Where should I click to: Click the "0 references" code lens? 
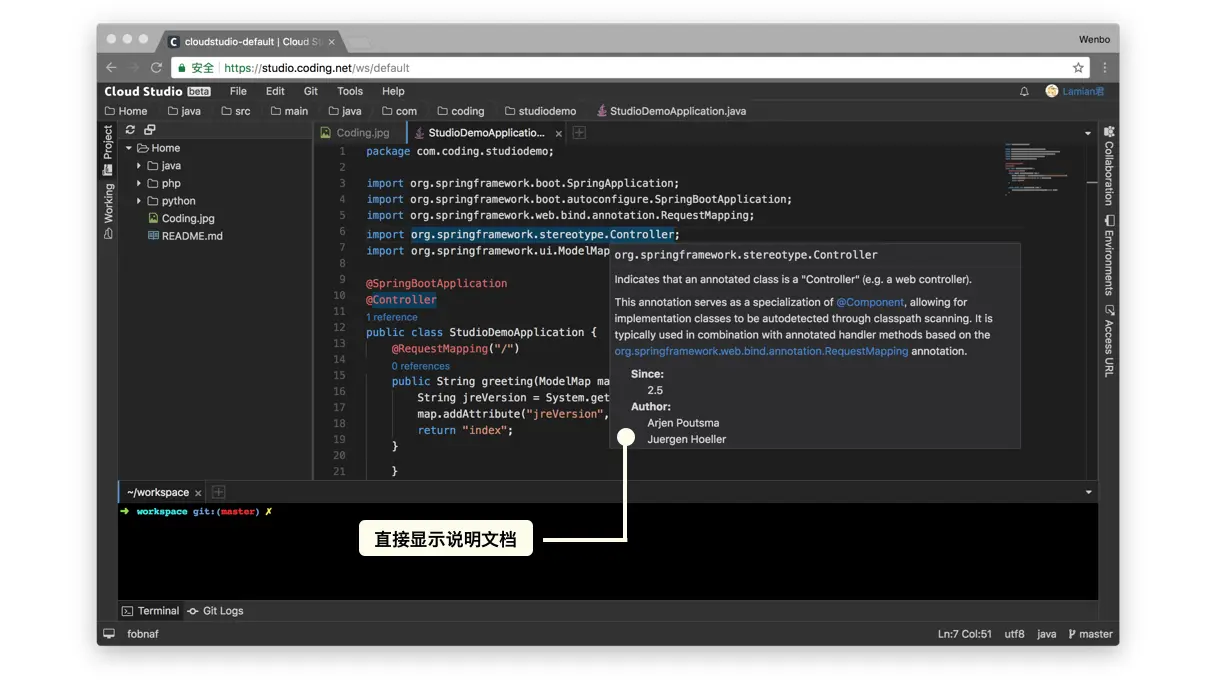click(421, 366)
